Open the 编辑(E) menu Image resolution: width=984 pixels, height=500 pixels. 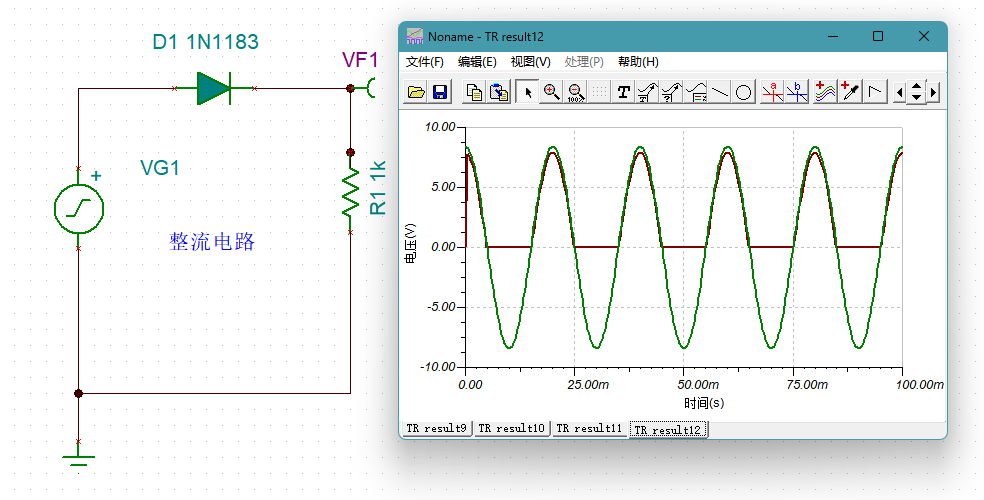[477, 62]
